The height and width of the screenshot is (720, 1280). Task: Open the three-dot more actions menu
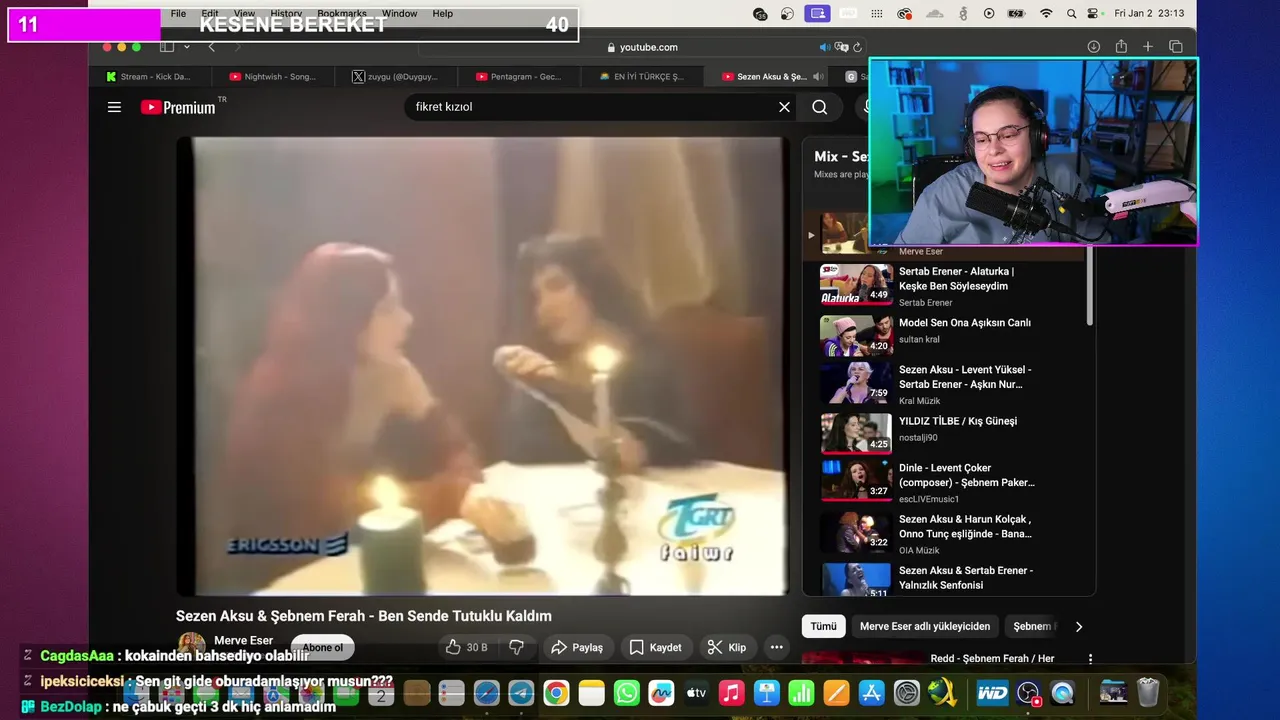tap(776, 647)
